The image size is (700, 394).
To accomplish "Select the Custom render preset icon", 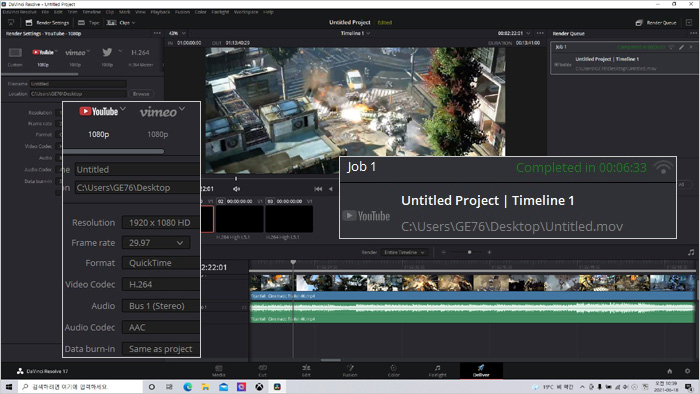I will coord(15,53).
